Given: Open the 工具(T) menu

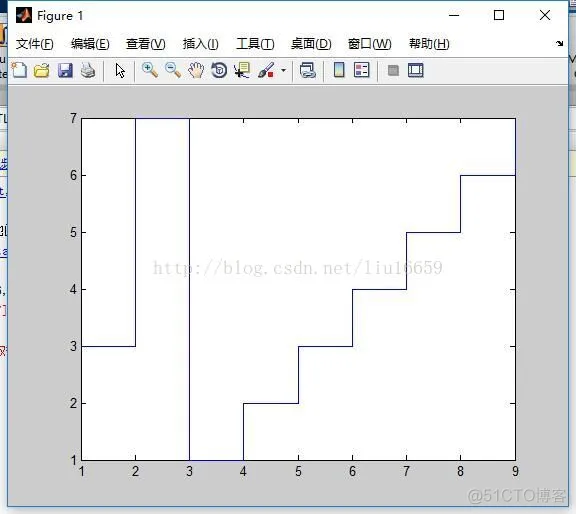Looking at the screenshot, I should pos(255,44).
